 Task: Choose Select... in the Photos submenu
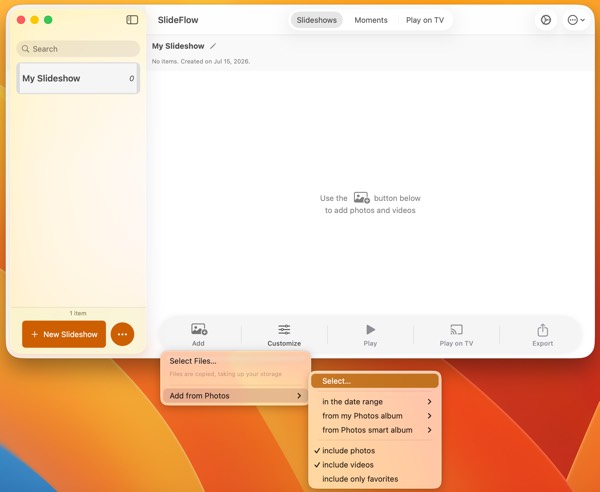tap(375, 381)
